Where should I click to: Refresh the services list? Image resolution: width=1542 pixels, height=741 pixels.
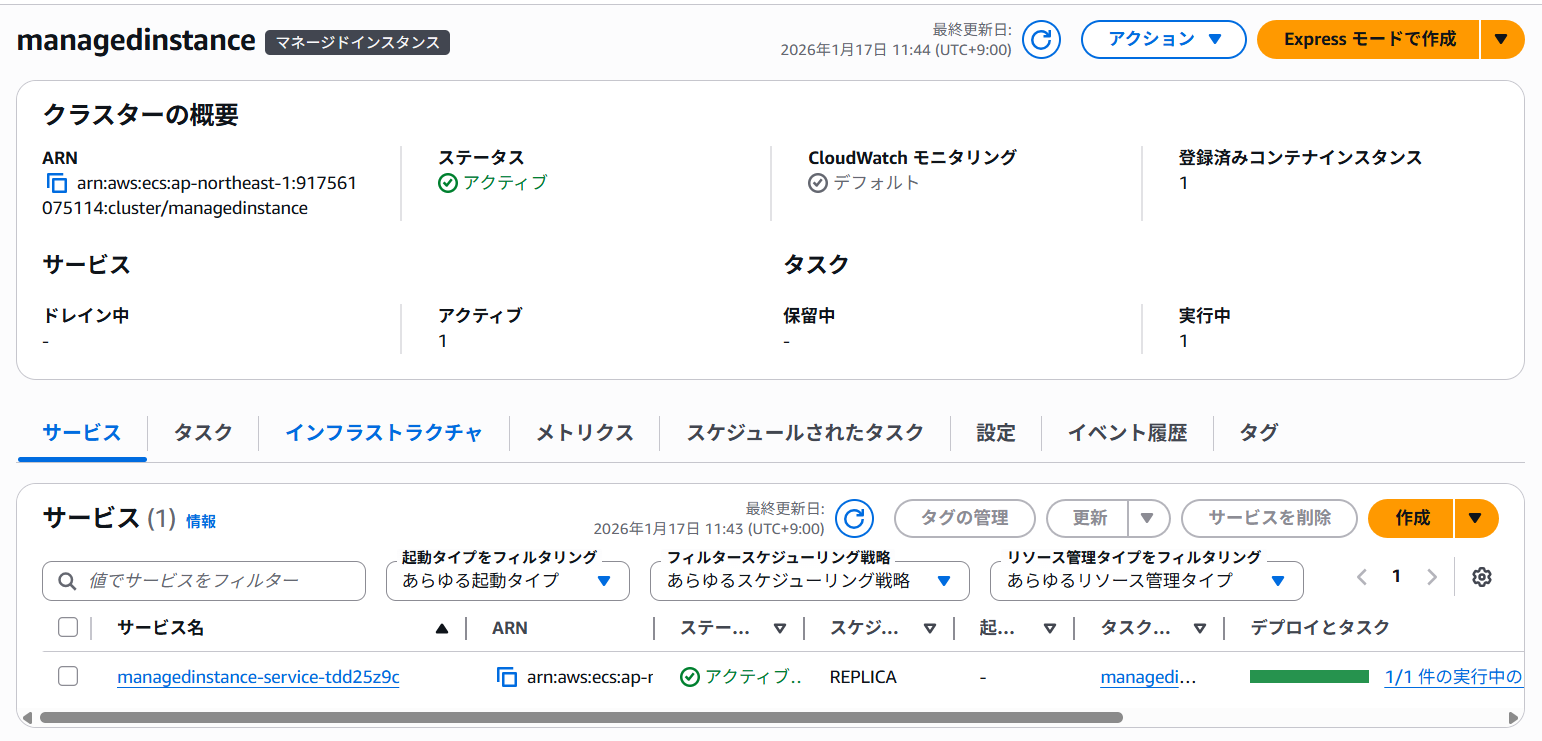click(x=854, y=518)
